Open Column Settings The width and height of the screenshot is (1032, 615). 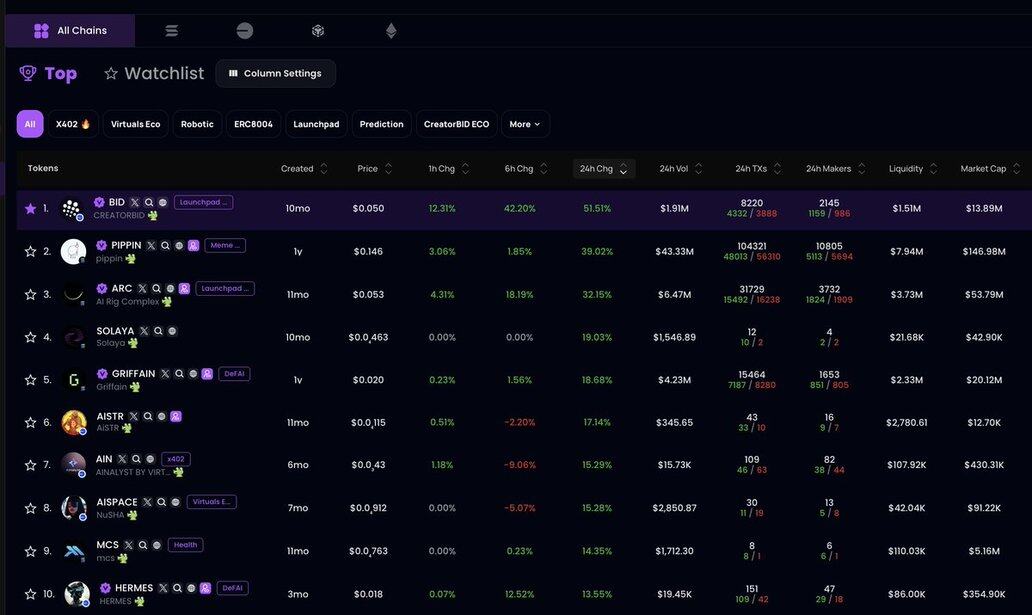coord(275,73)
